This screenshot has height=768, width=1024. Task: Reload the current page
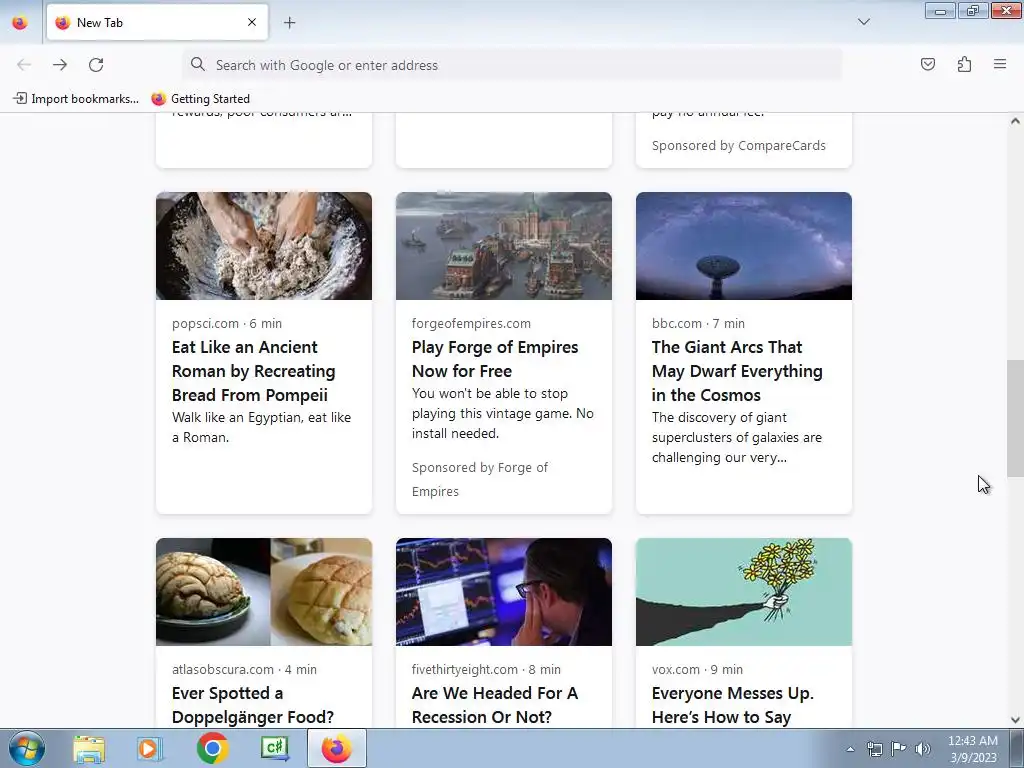[x=96, y=65]
